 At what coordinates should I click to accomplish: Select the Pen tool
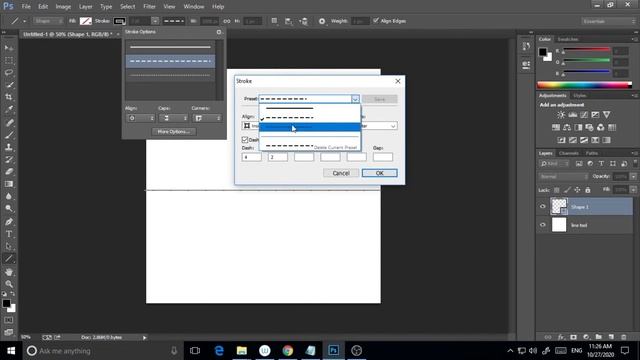[9, 222]
